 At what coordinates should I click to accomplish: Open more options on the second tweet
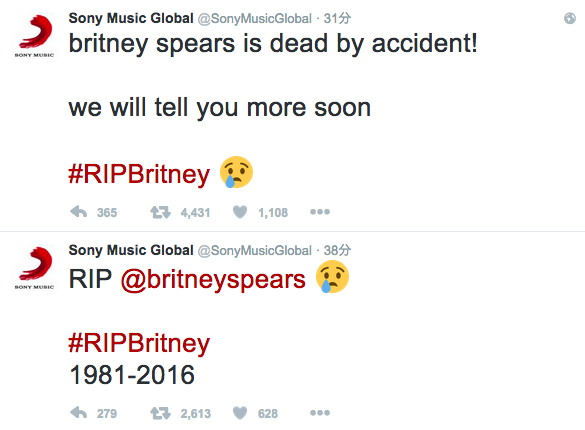coord(320,413)
